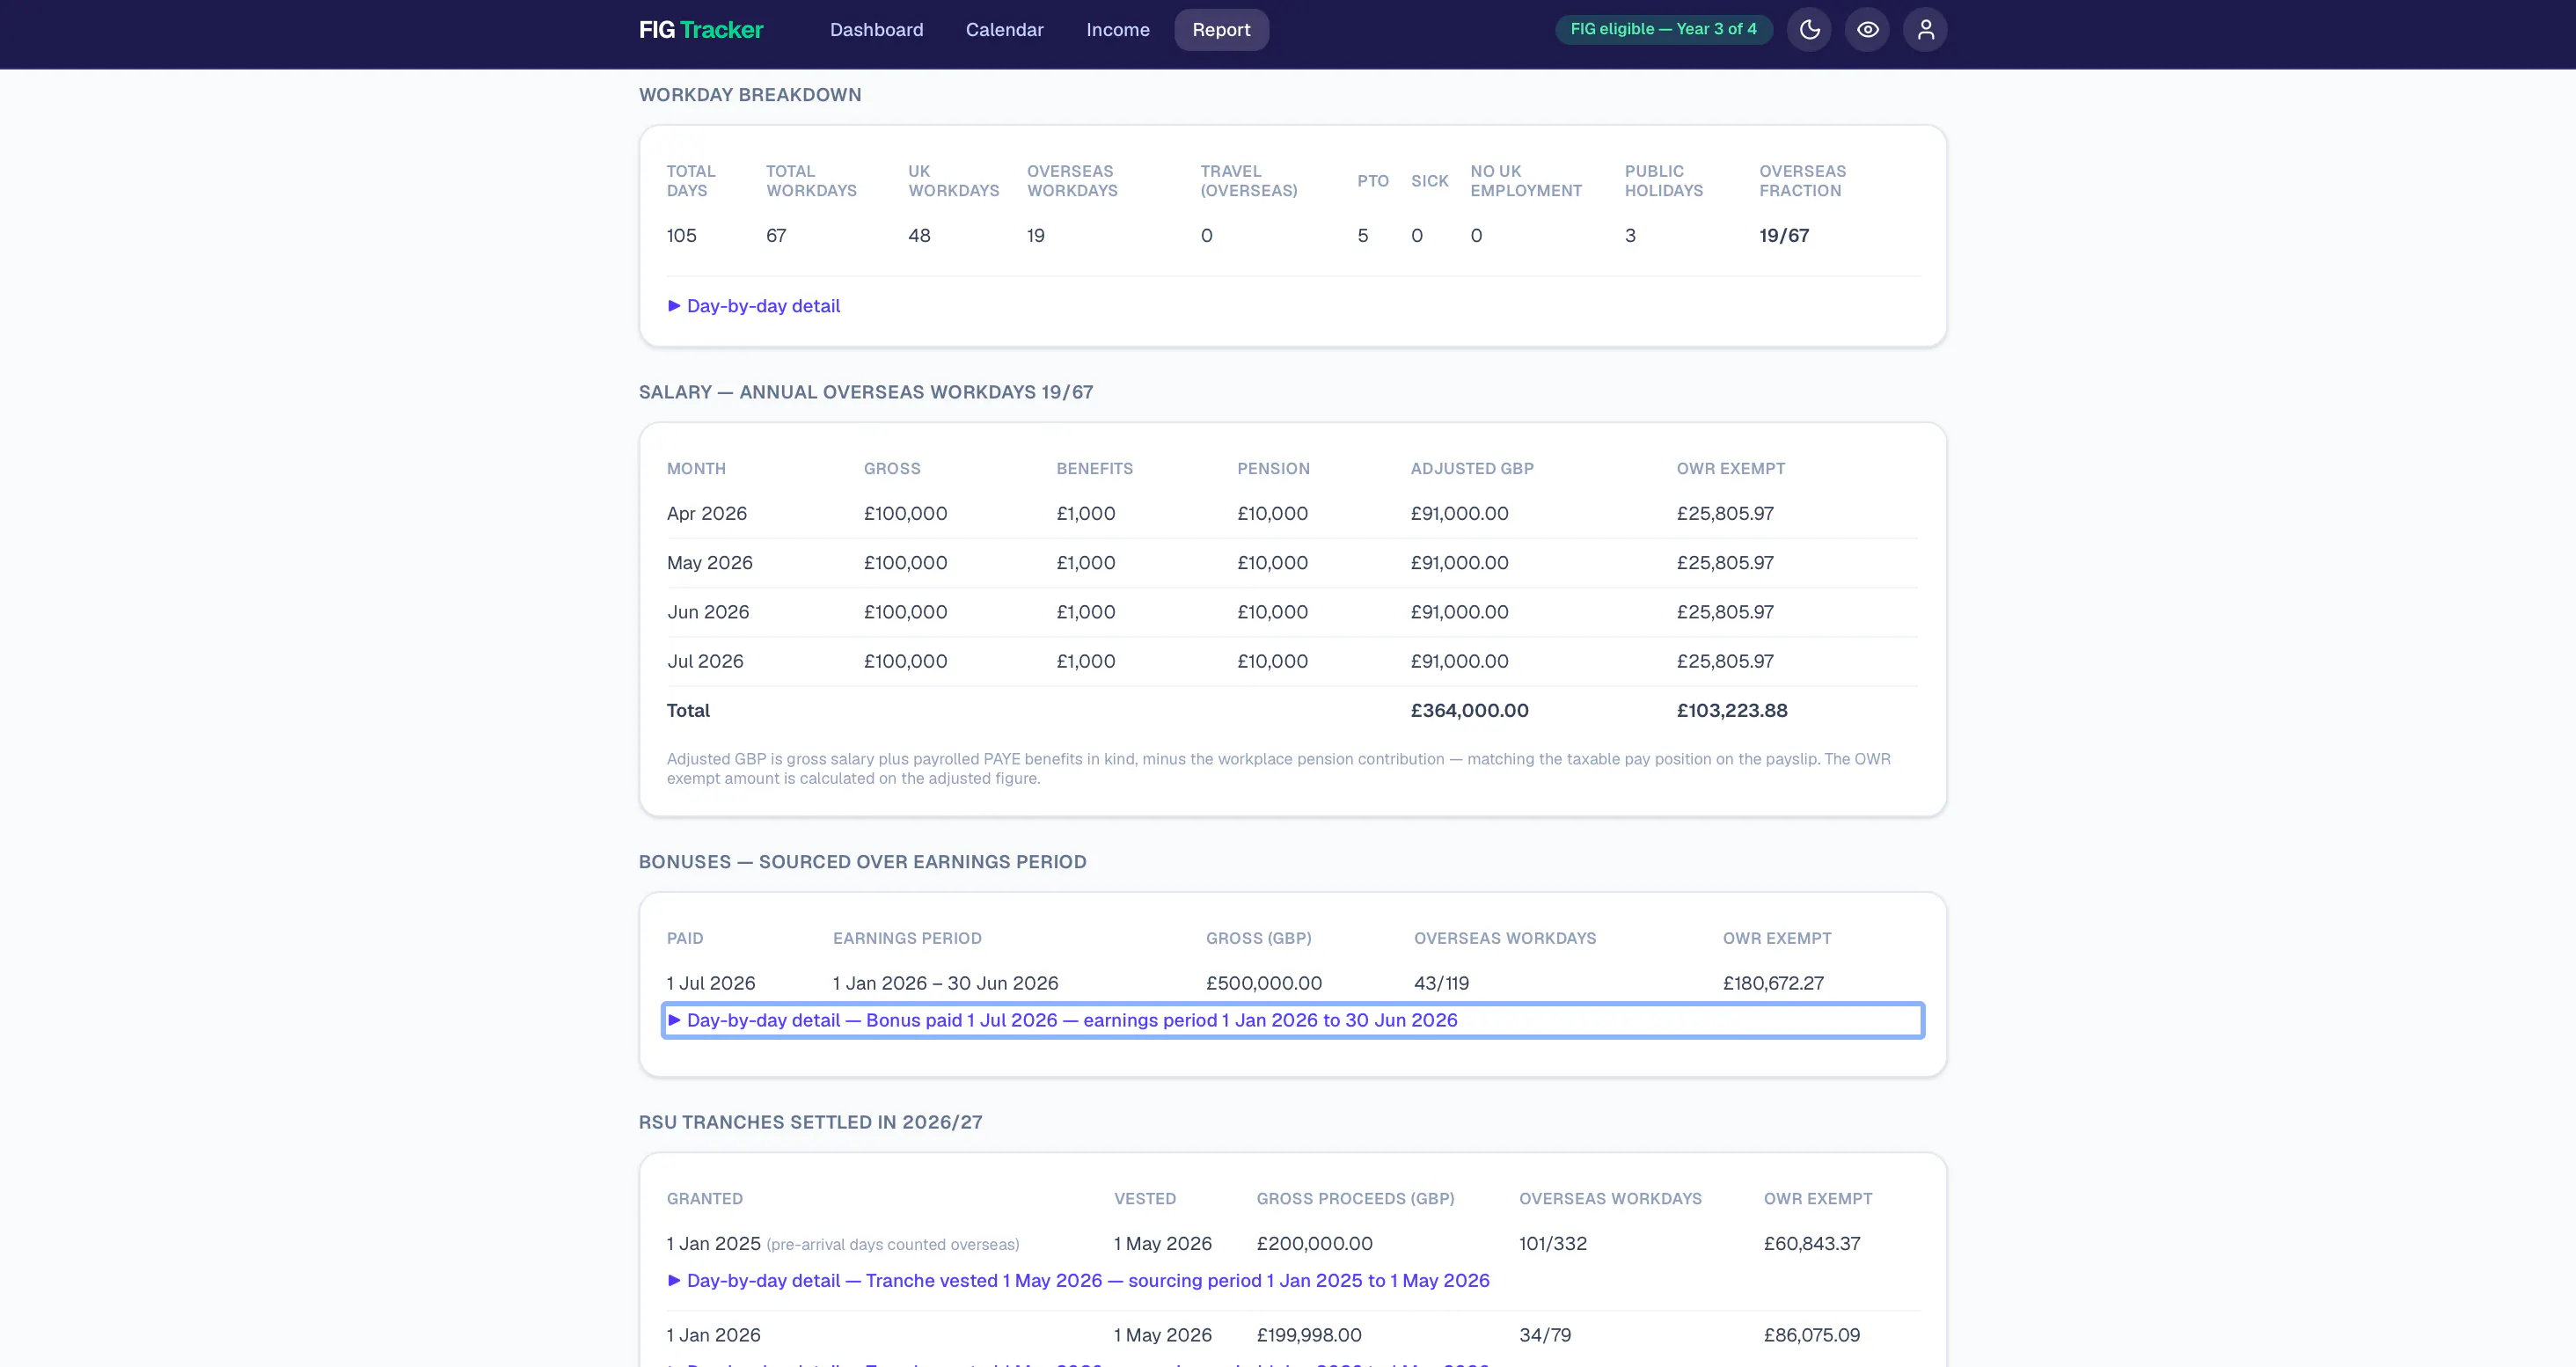The image size is (2576, 1367).
Task: Open the Dashboard tab
Action: (x=876, y=30)
